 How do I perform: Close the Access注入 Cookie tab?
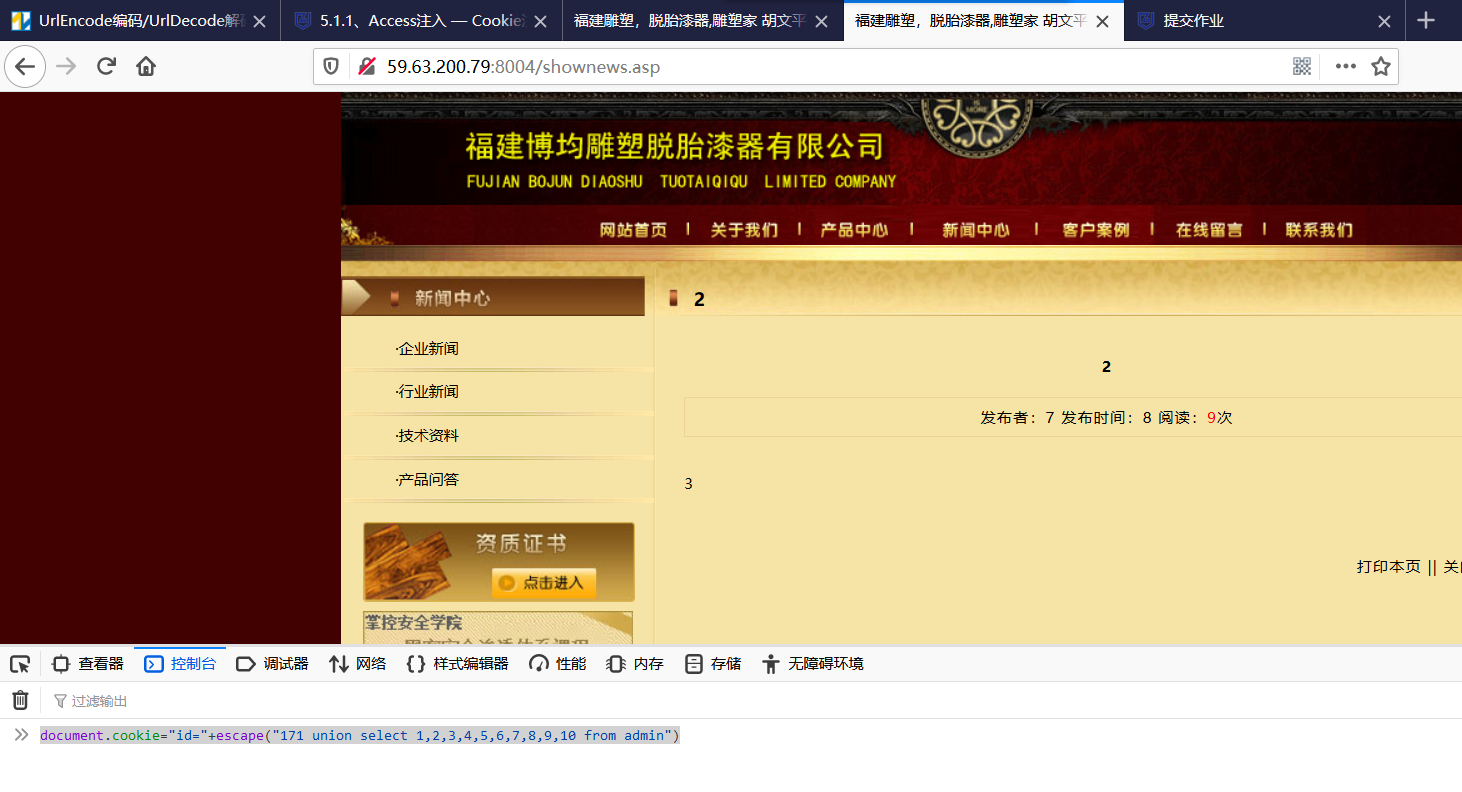(x=541, y=21)
